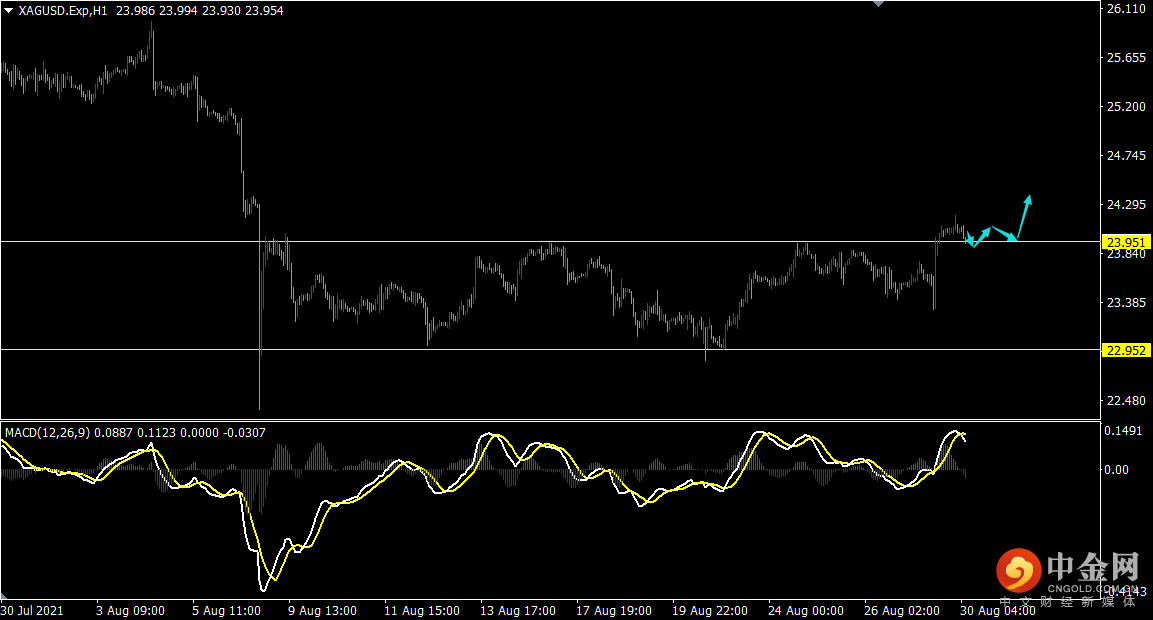Click the XAGUSD.Exp,H1 symbol title text
Image resolution: width=1153 pixels, height=620 pixels.
pyautogui.click(x=63, y=11)
